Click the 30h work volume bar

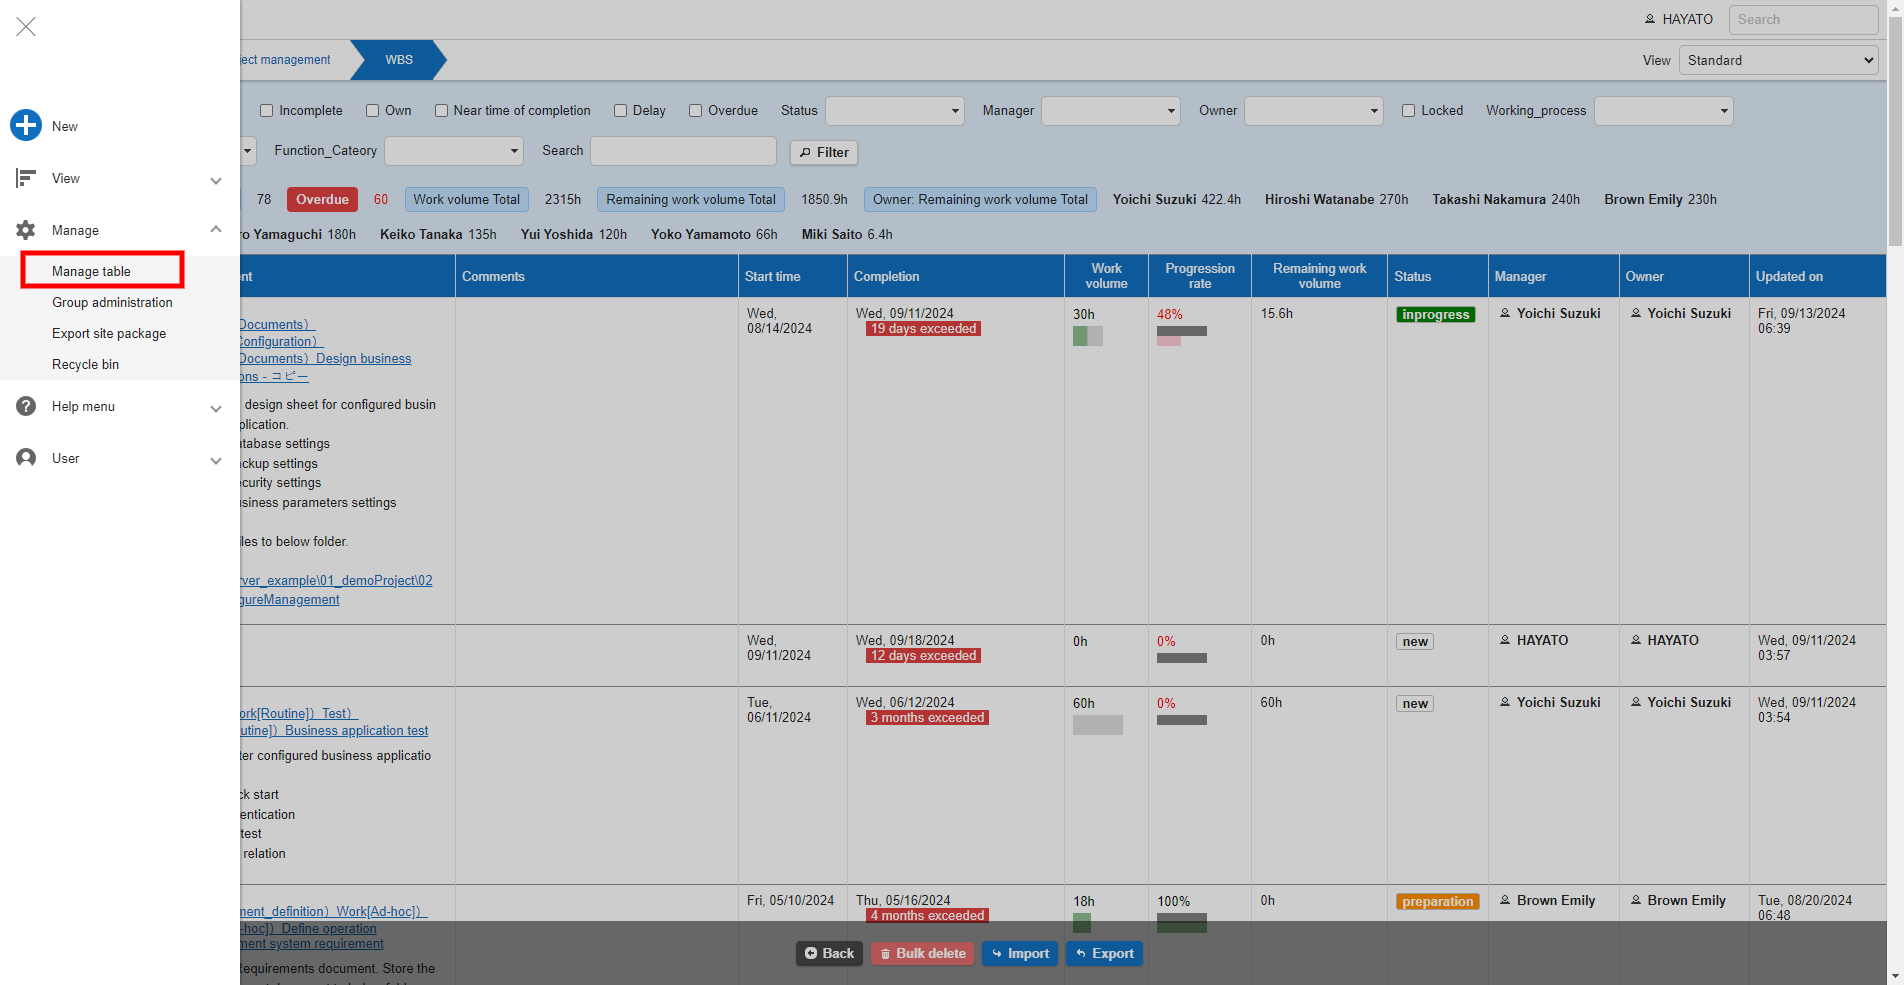coord(1088,336)
